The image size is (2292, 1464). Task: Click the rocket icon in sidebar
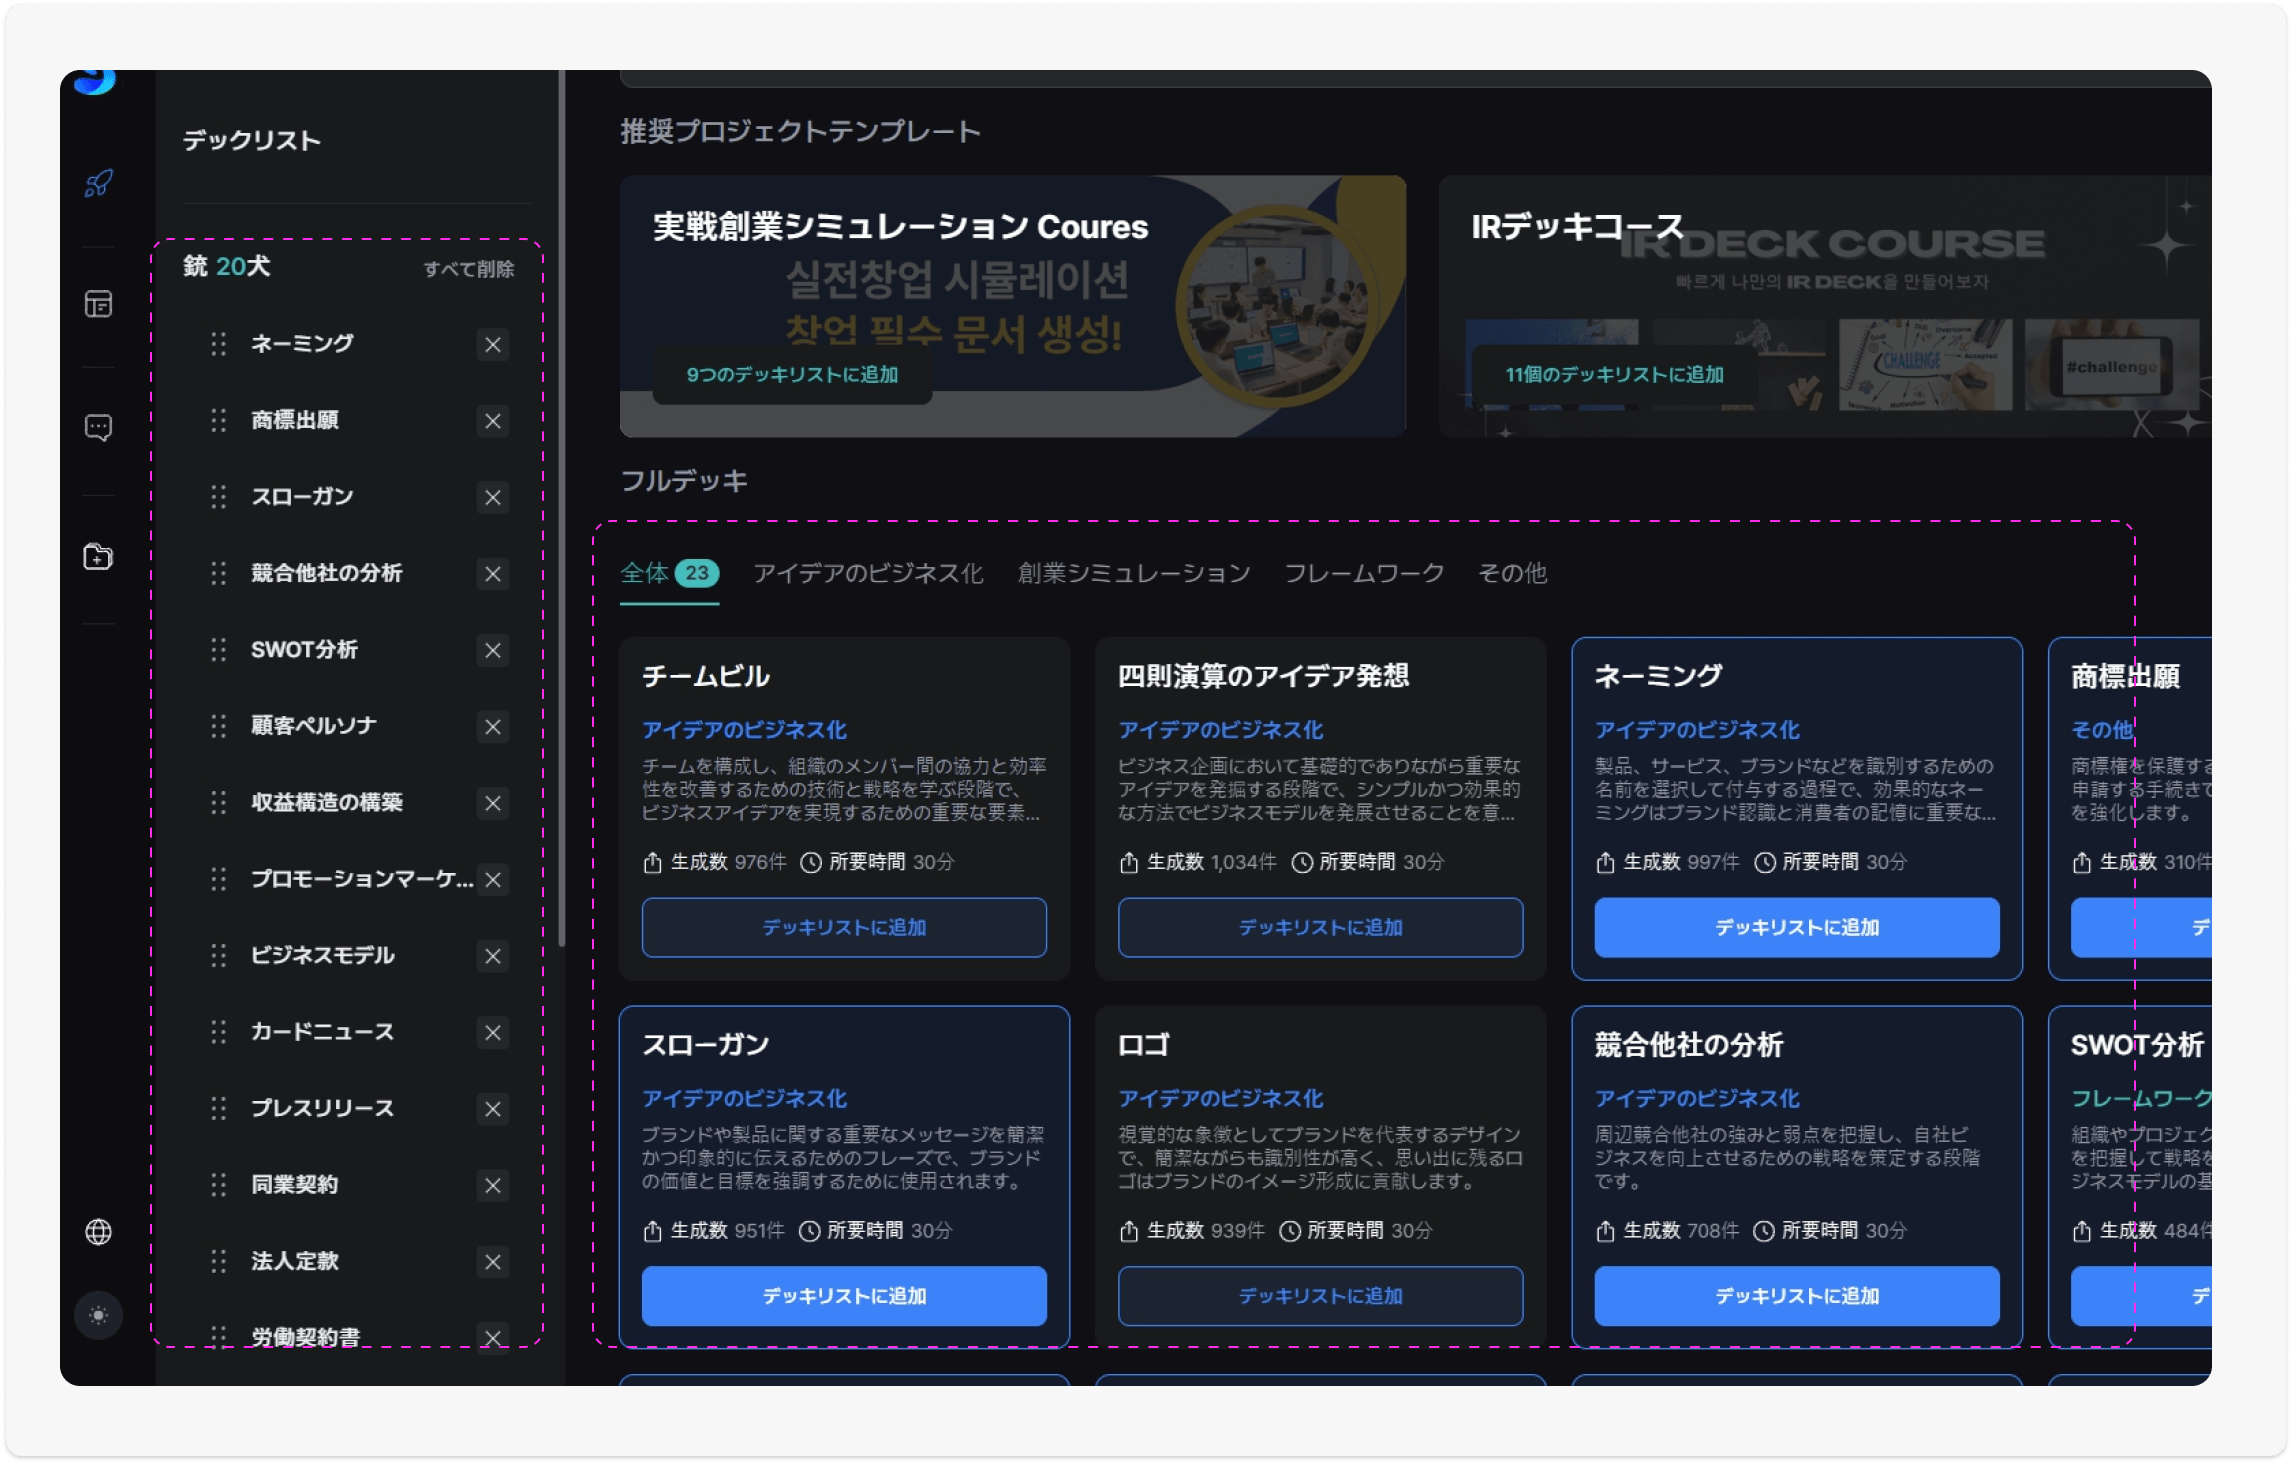(98, 184)
